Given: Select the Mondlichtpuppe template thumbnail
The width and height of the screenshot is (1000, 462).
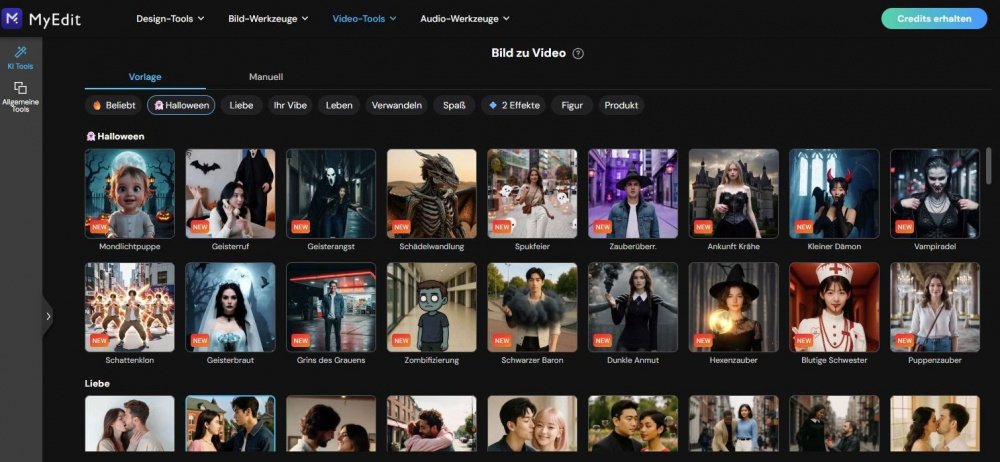Looking at the screenshot, I should [130, 193].
